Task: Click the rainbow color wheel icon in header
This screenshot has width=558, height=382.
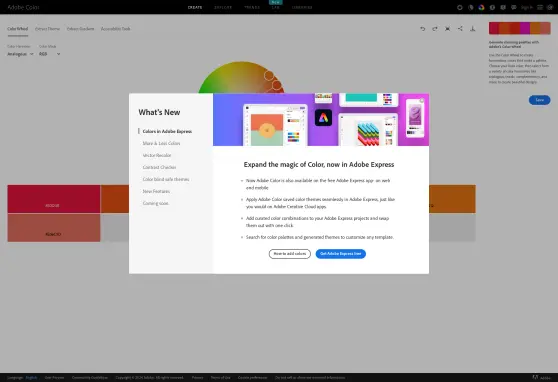Action: click(481, 7)
